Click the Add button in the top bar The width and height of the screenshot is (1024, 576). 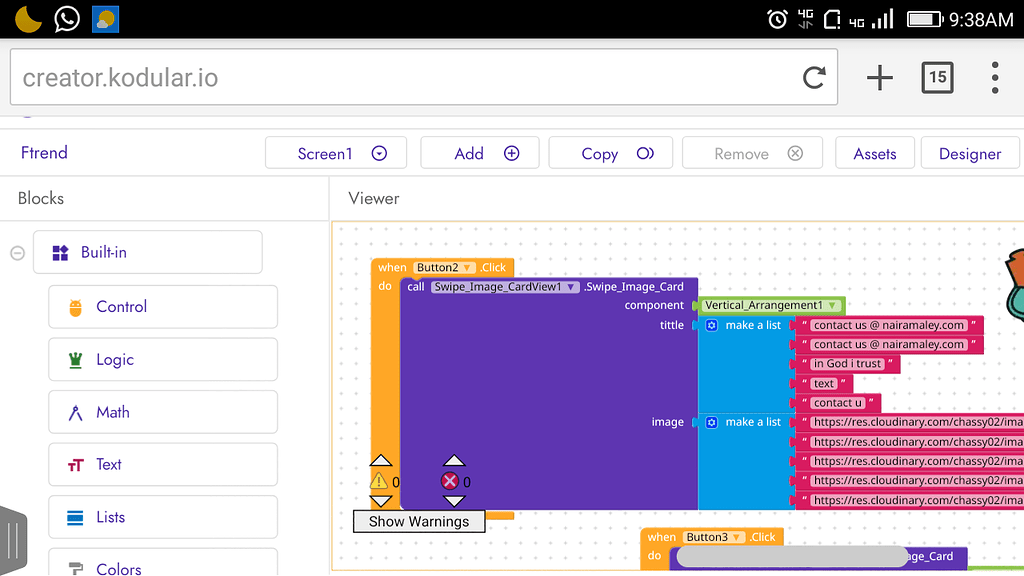[x=479, y=153]
